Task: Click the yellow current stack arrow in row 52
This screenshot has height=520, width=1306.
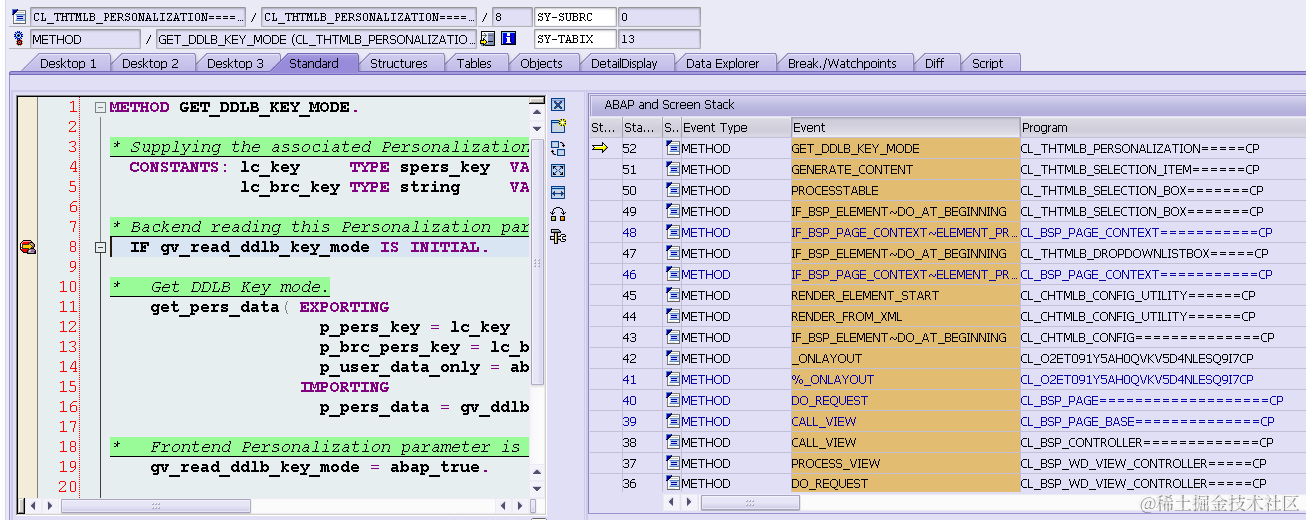Action: (600, 148)
